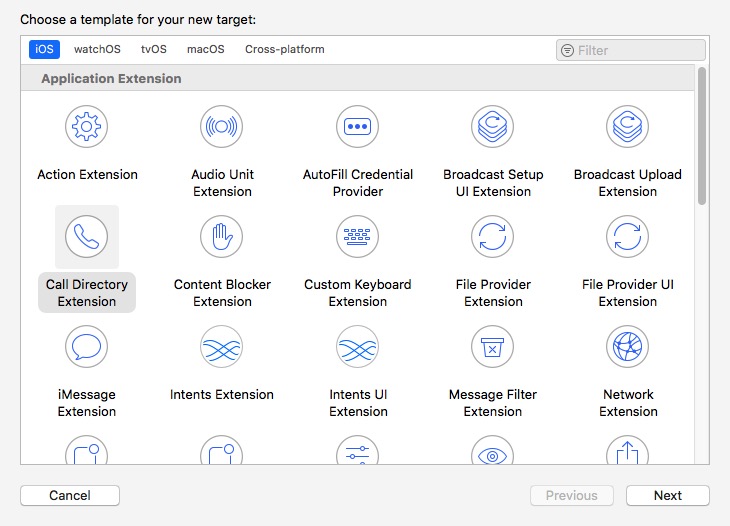Pick the Broadcast Setup UI Extension icon
Screen dimensions: 730x526
493,126
